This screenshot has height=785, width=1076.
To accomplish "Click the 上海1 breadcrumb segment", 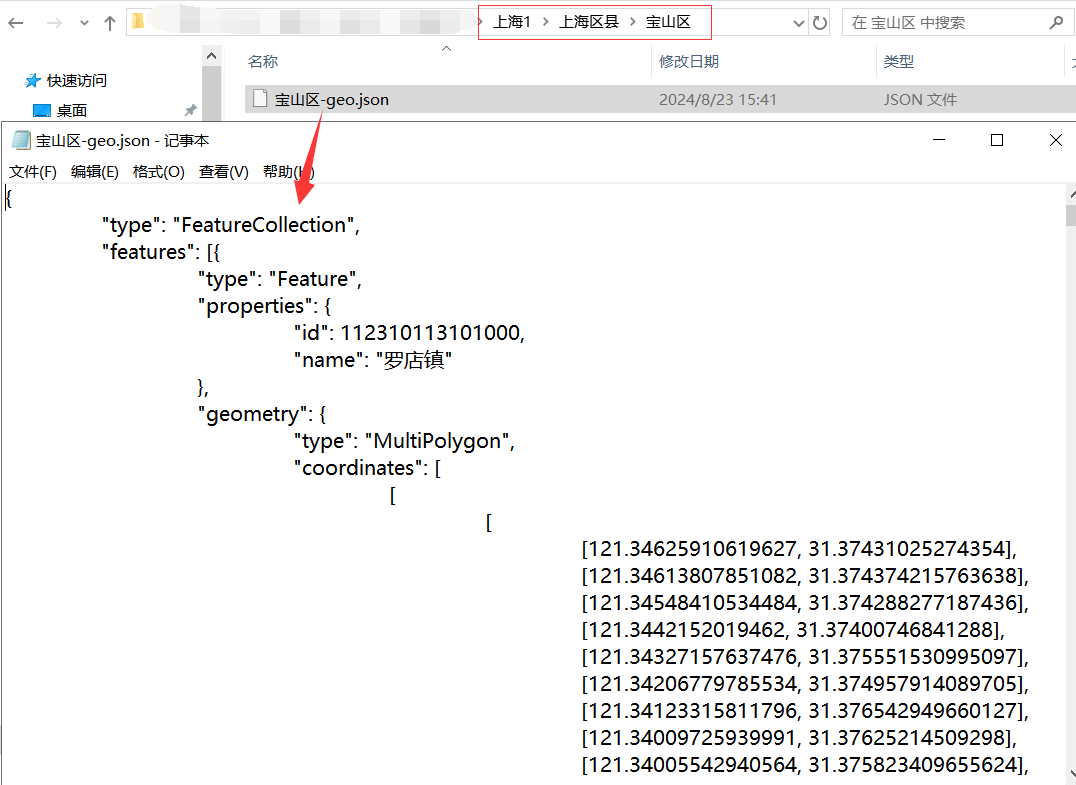I will [x=511, y=22].
